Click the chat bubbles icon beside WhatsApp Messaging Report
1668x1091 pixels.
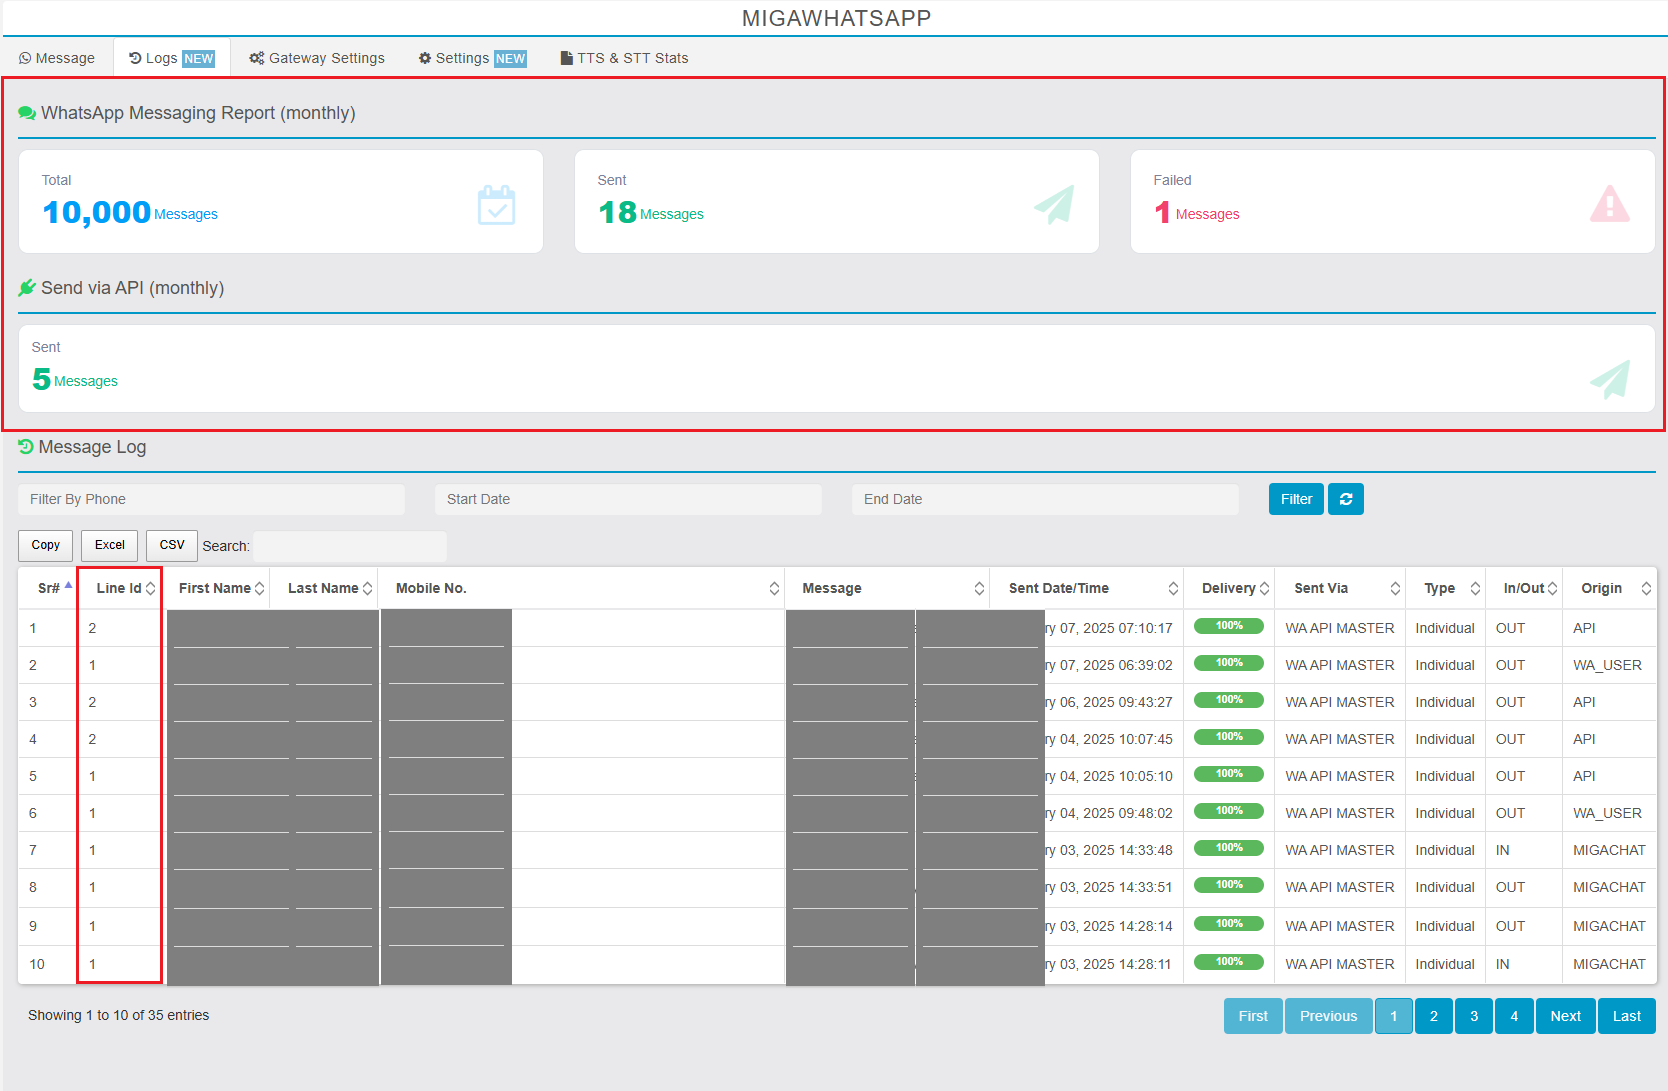tap(27, 113)
